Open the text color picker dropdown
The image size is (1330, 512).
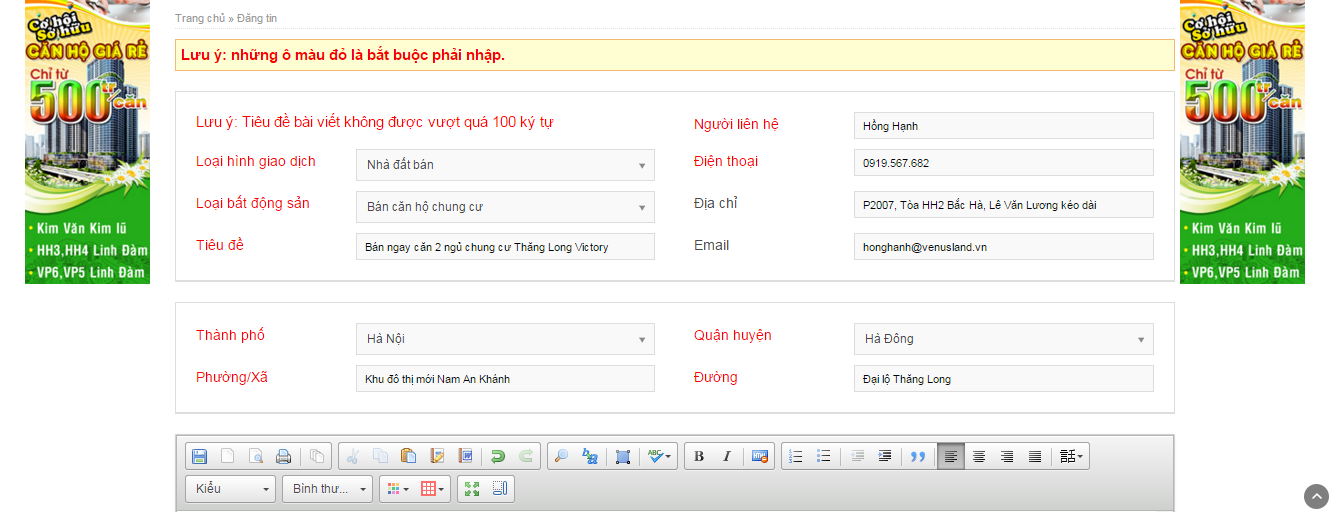coord(398,489)
